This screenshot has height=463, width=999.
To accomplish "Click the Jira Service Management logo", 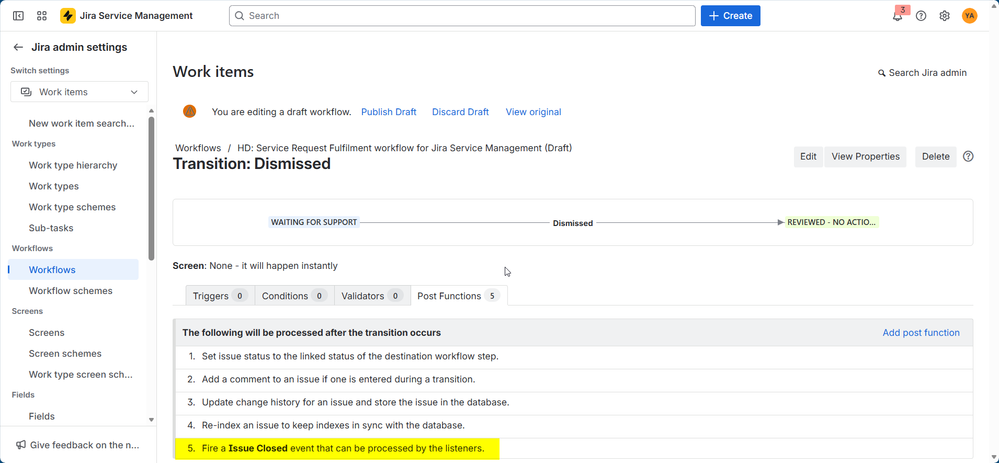I will click(68, 16).
